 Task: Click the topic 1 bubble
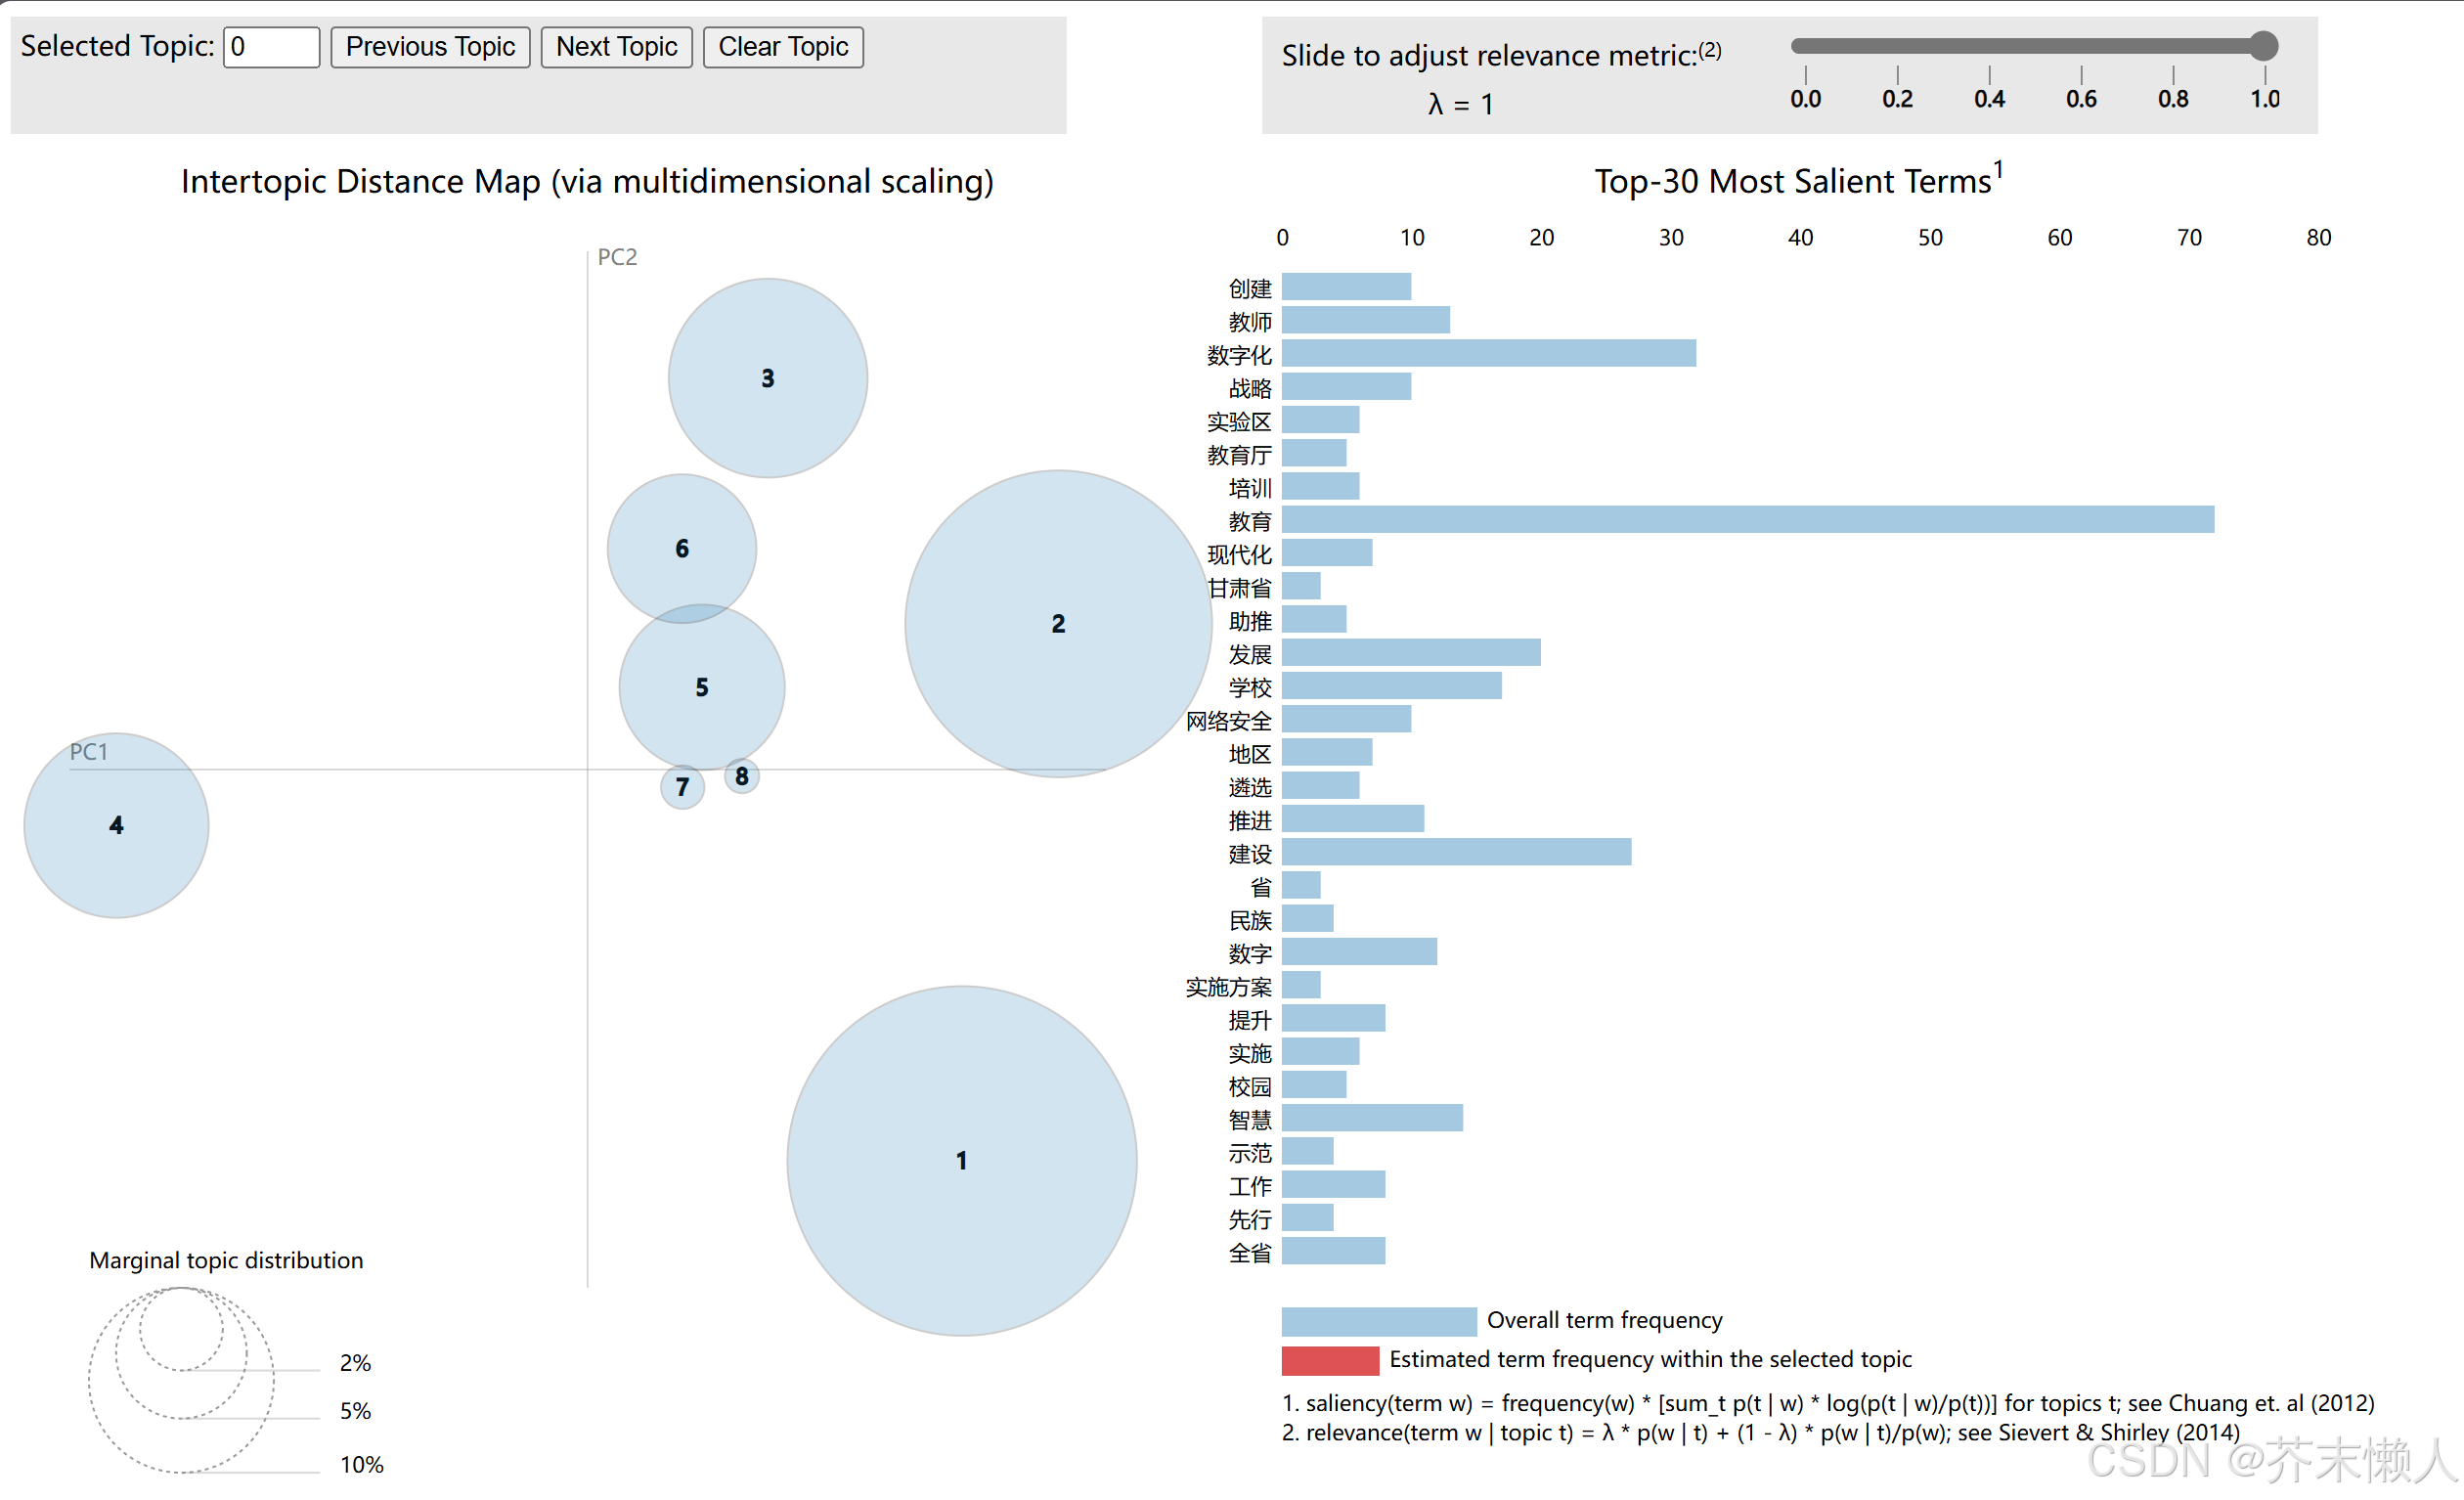961,1160
